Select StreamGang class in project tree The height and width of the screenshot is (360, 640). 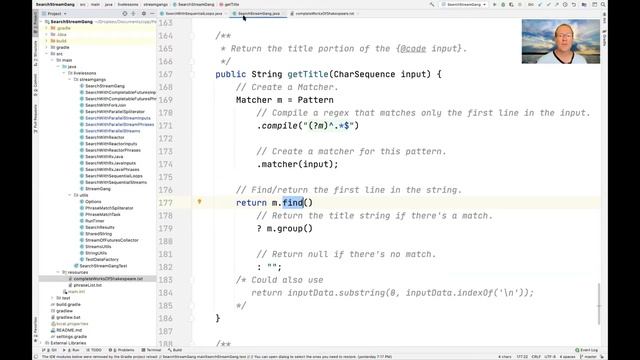tap(98, 189)
